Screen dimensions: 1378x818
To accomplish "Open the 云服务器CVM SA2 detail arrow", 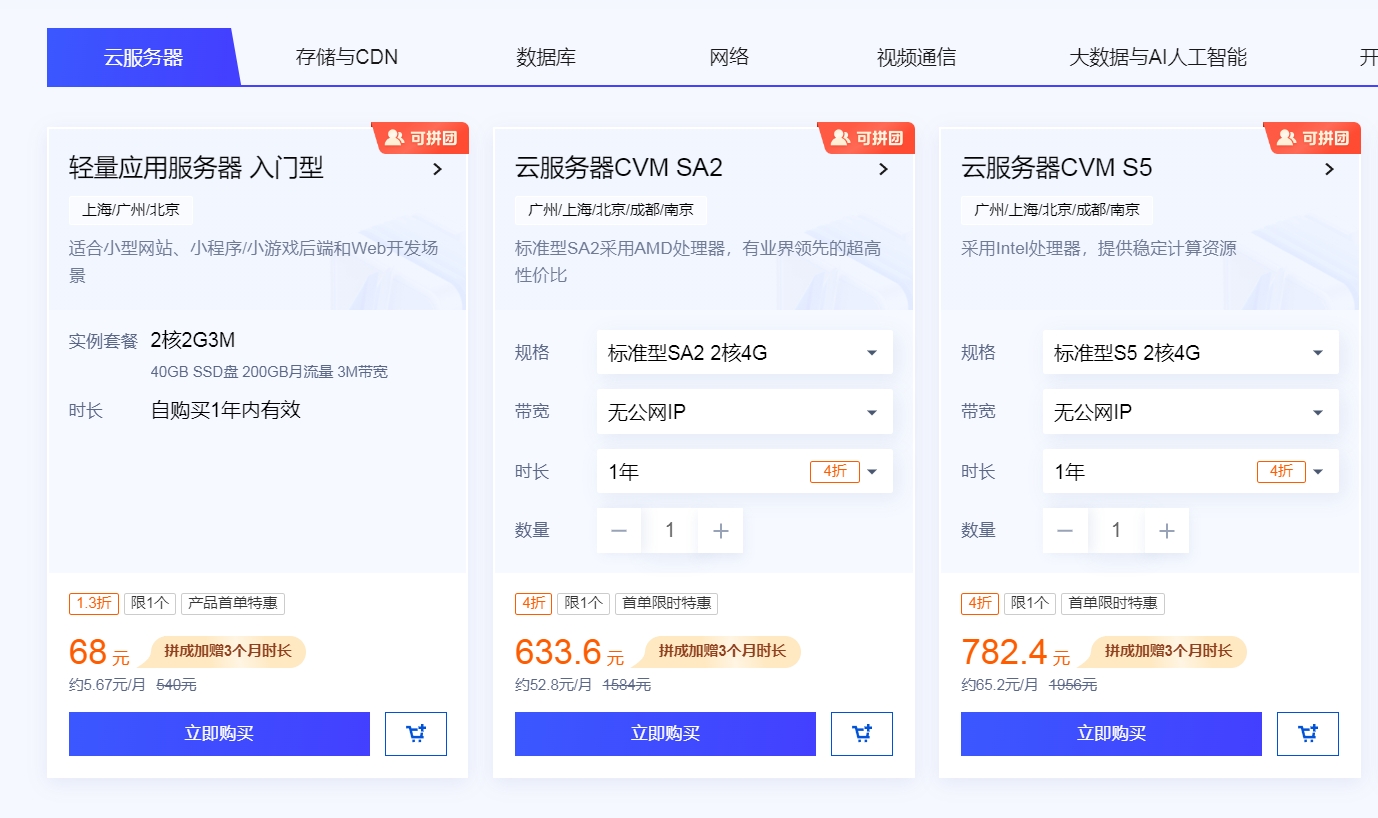I will 883,169.
